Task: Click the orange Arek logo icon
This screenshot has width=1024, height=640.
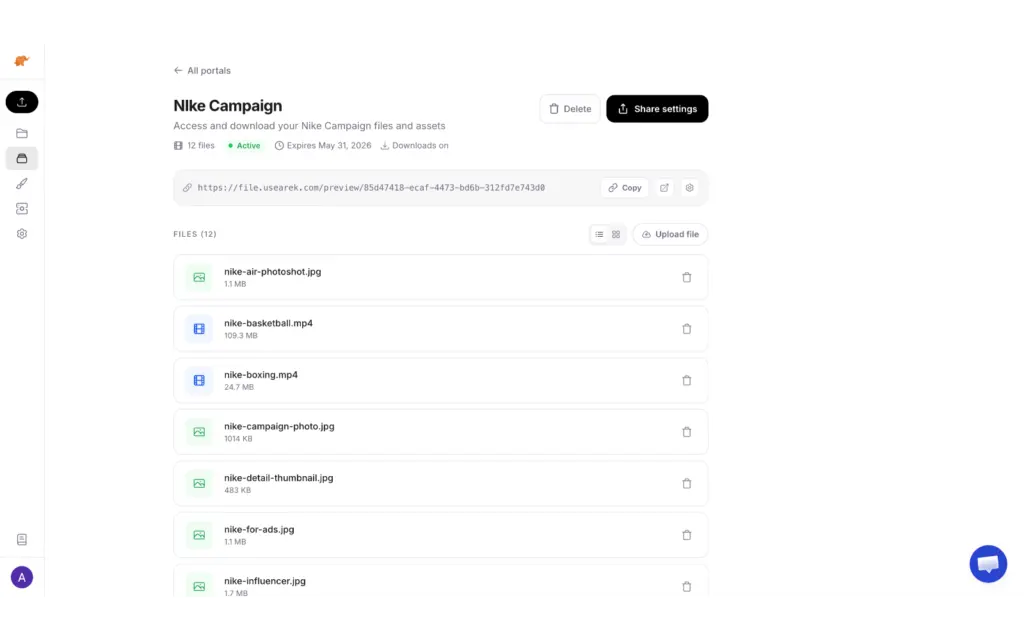Action: [x=22, y=61]
